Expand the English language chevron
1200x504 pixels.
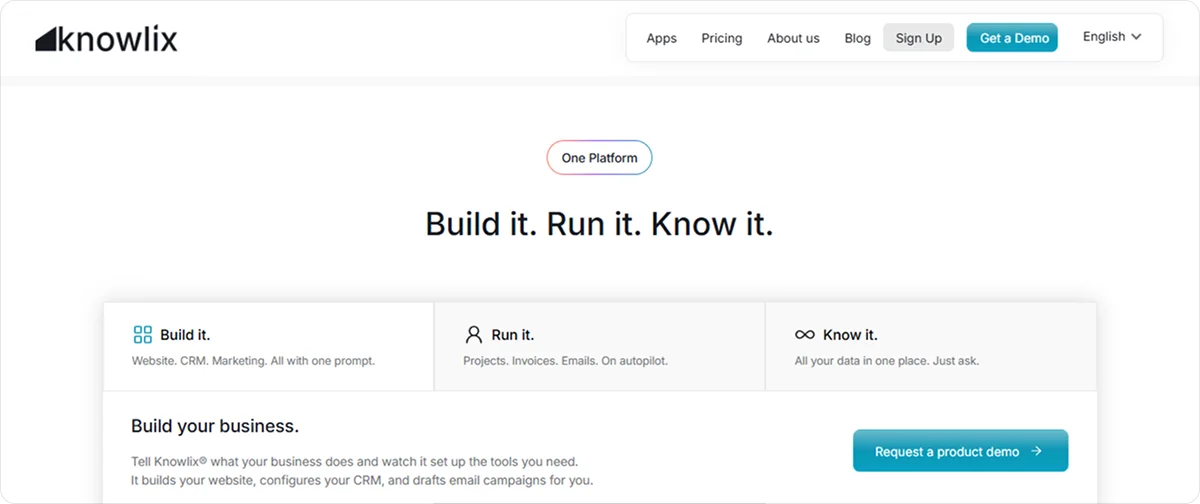[x=1136, y=37]
